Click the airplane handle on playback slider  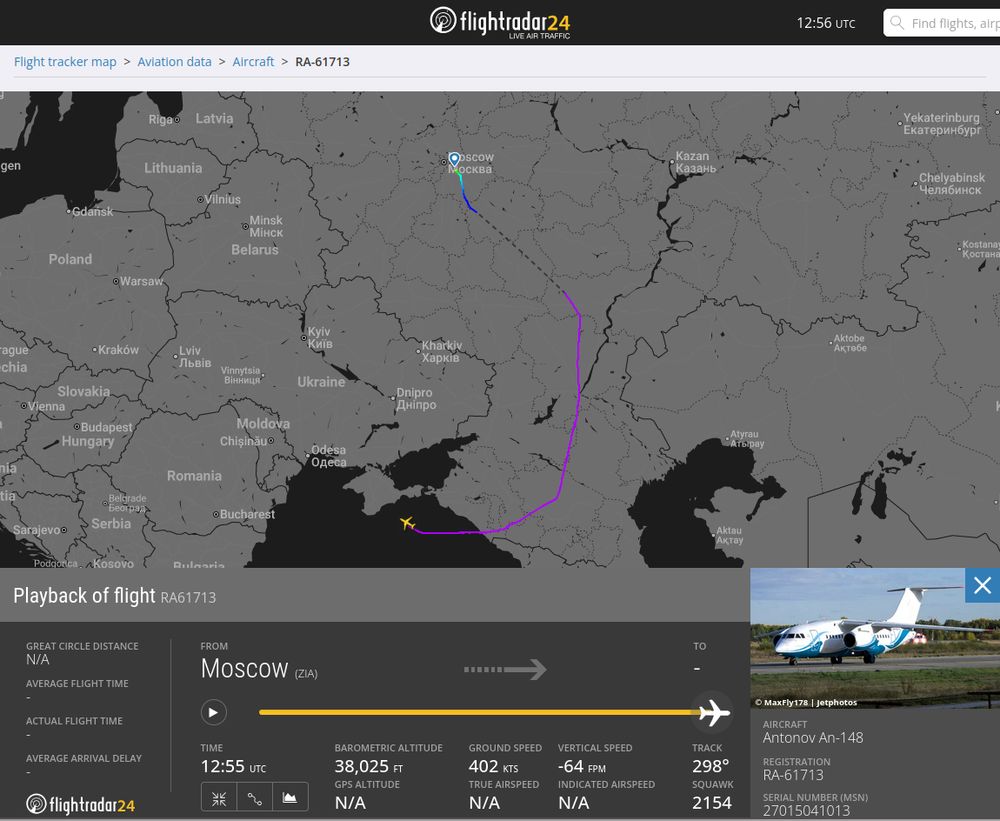tap(713, 712)
